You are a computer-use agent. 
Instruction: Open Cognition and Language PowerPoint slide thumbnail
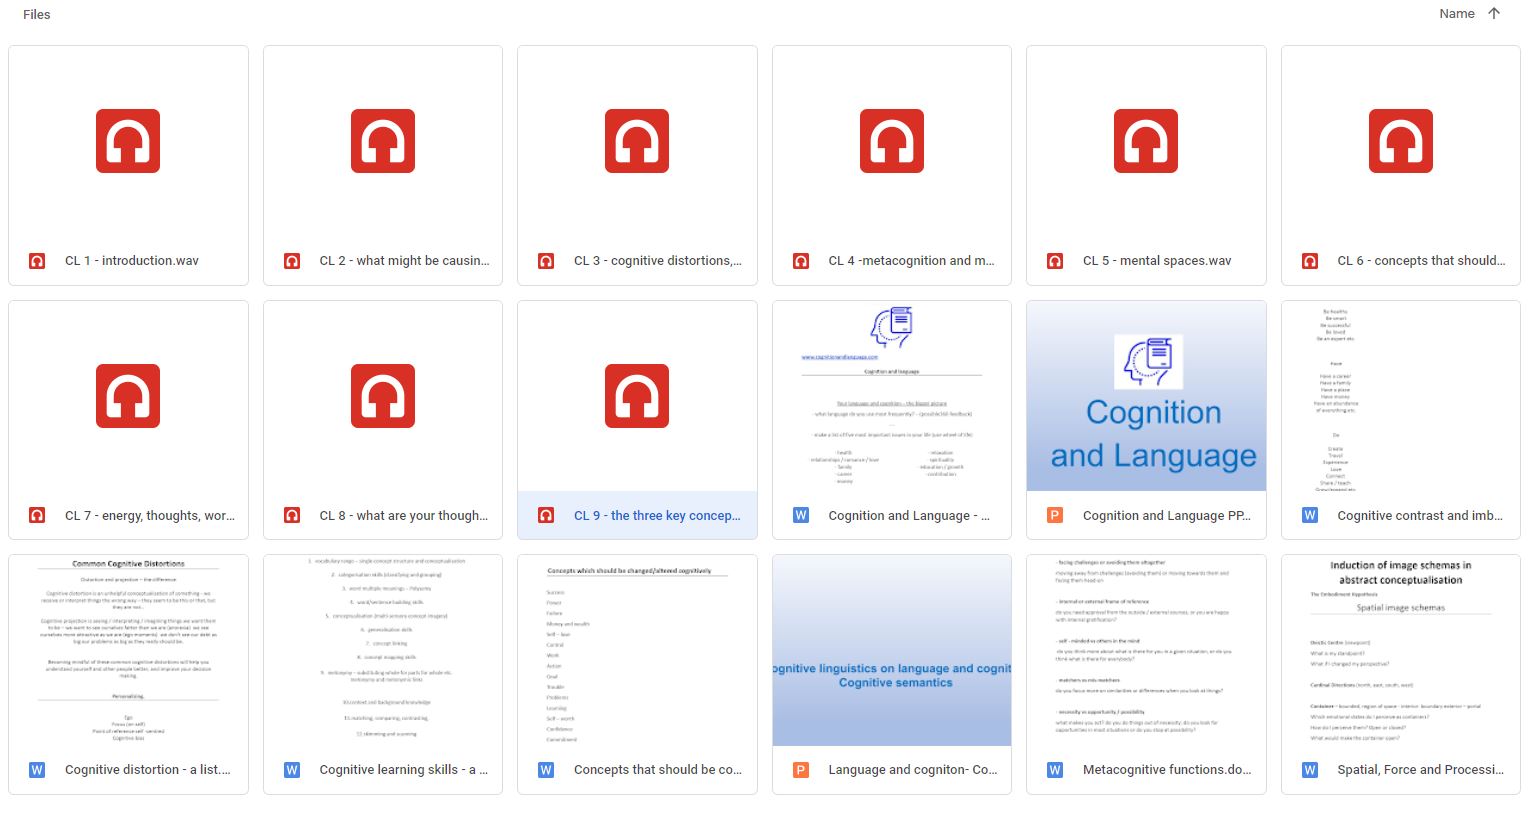(1146, 396)
